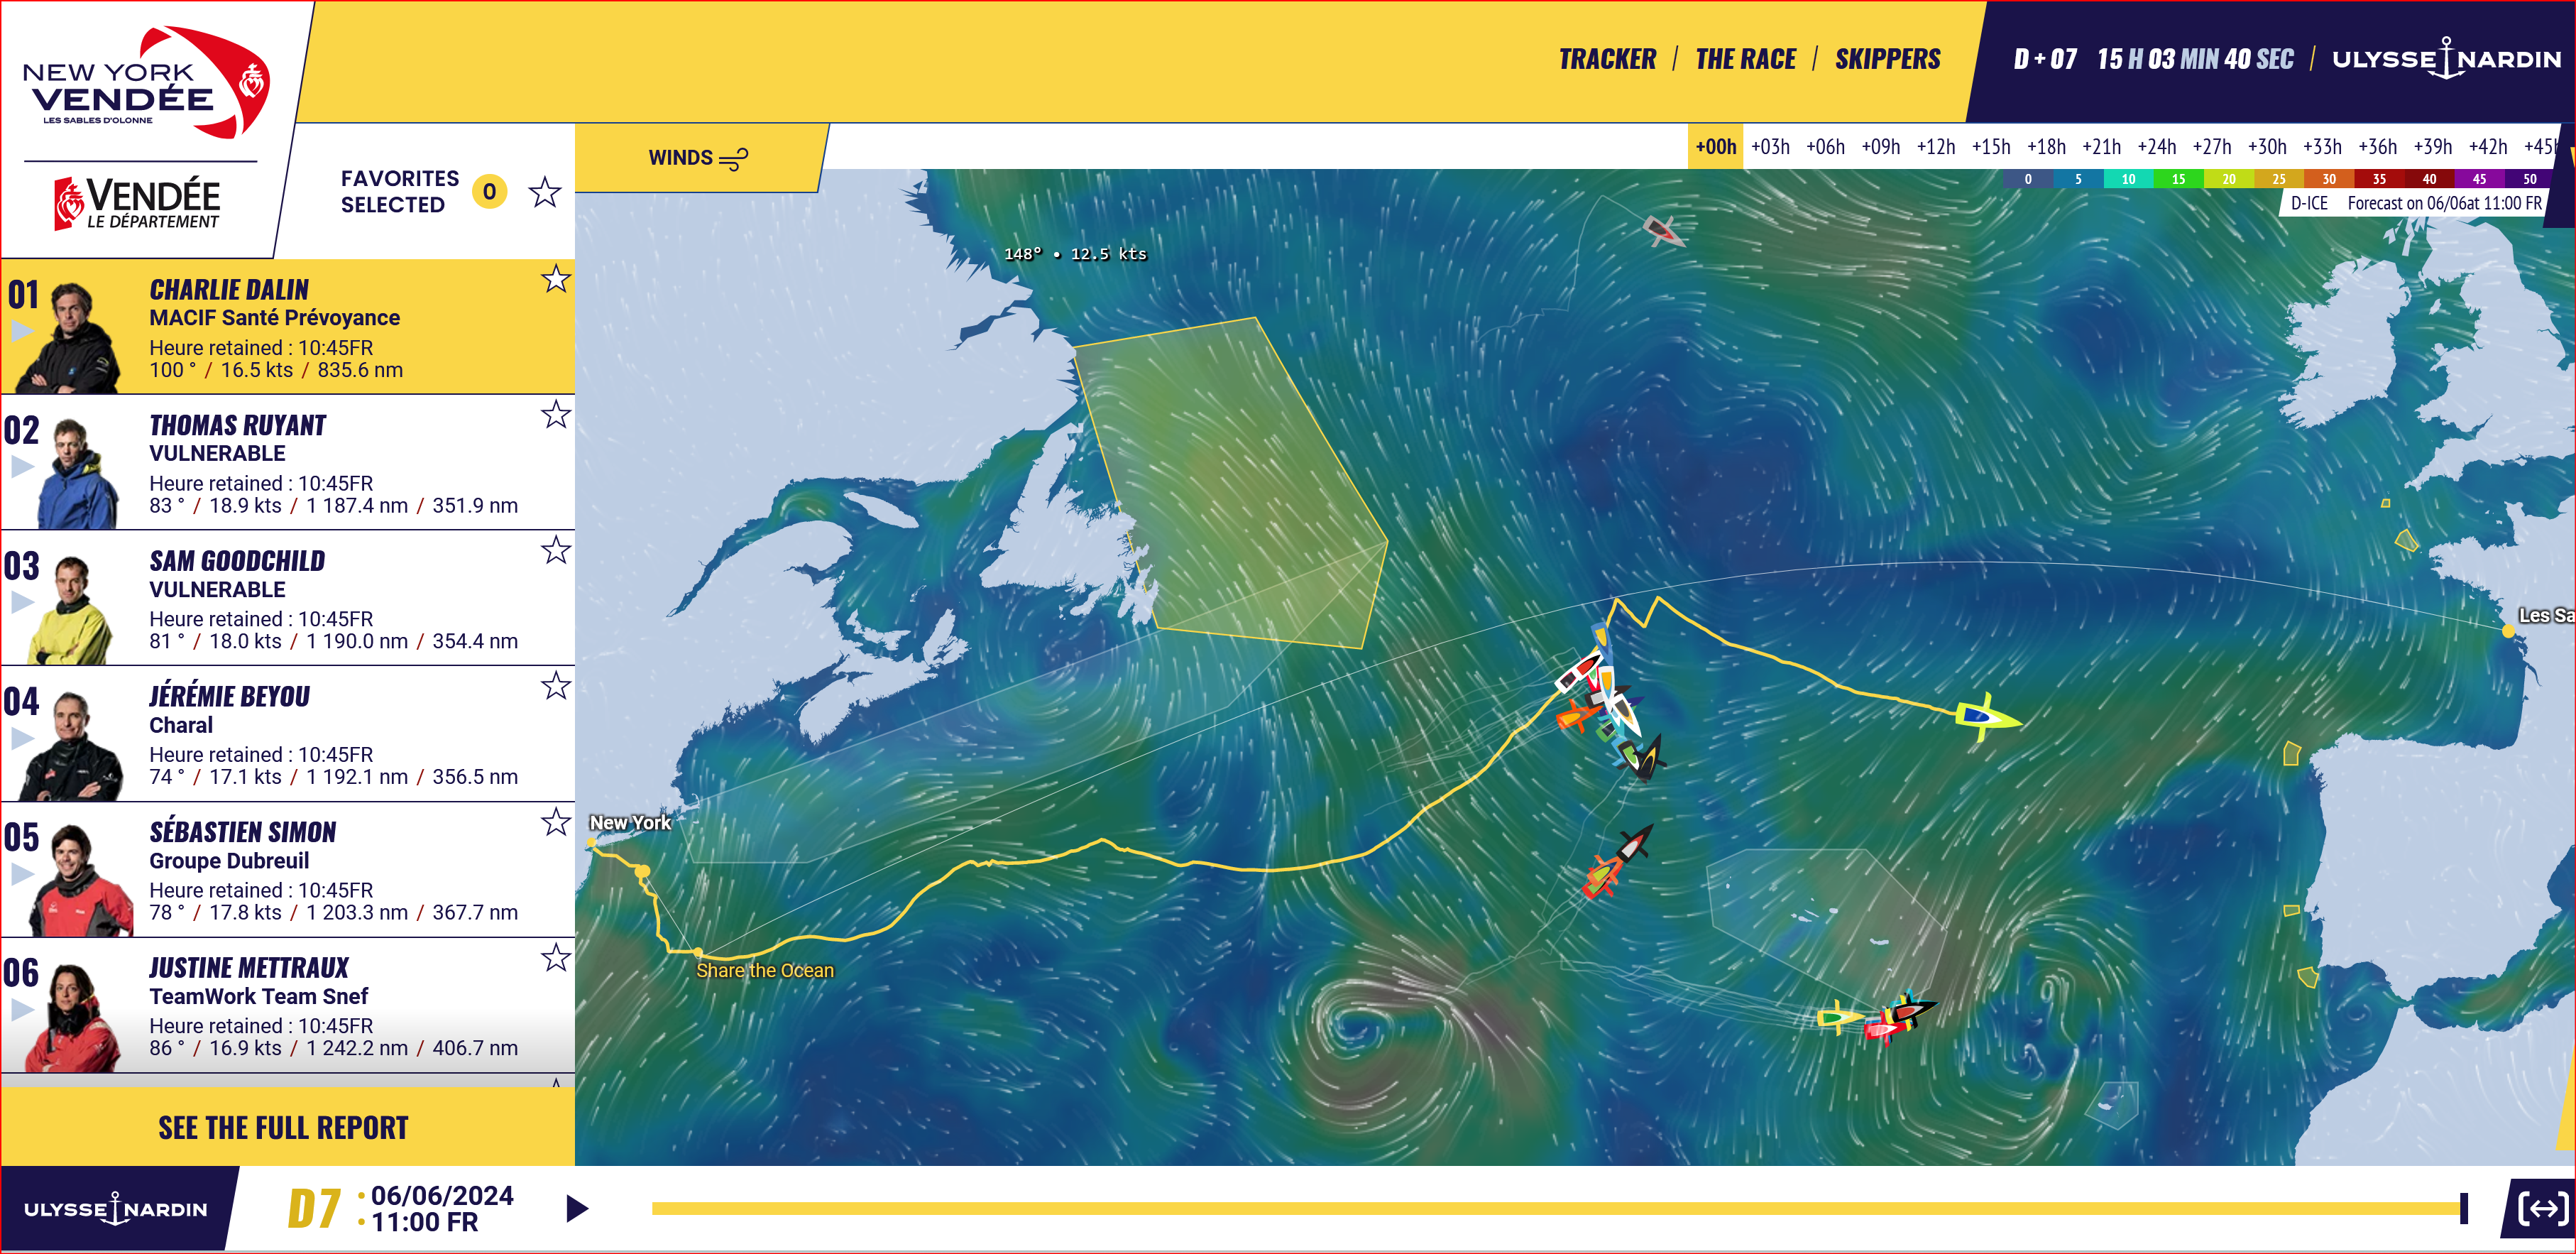Viewport: 2576px width, 1254px height.
Task: Select the +36h forecast tab
Action: 2378,147
